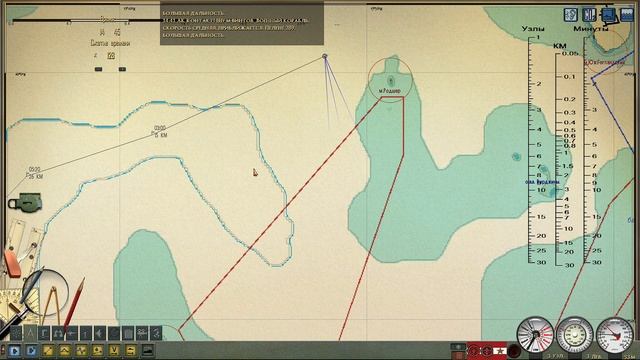Viewport: 640px width, 360px height.
Task: Click the first red circular emblem in red panel
Action: 473,351
